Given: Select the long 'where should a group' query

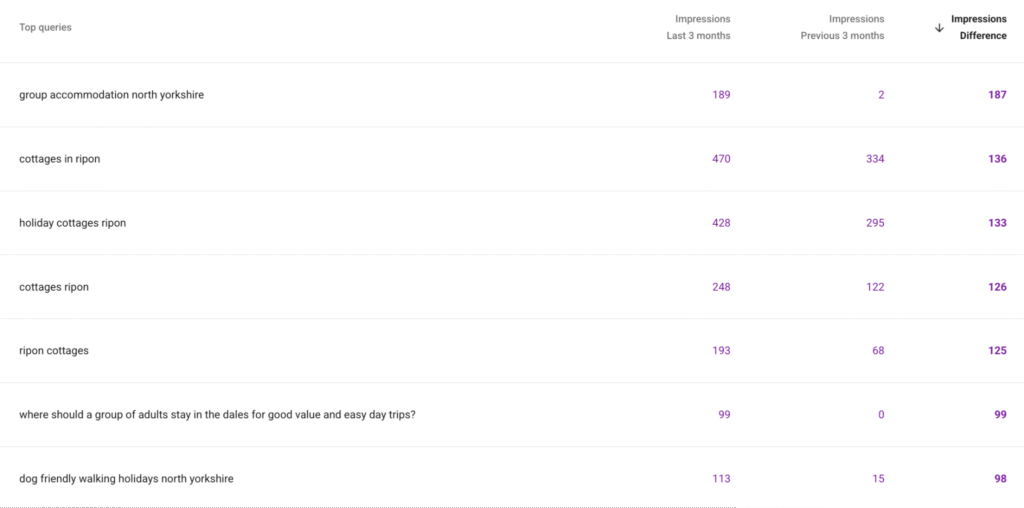Looking at the screenshot, I should point(217,415).
